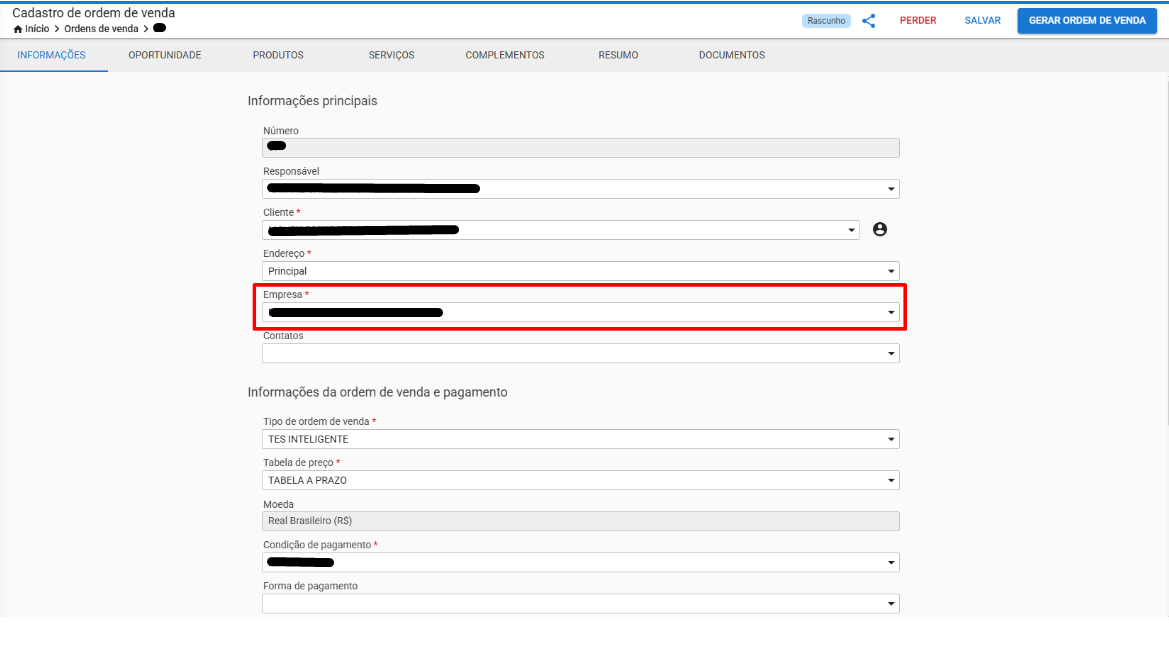
Task: Open the Responsável dropdown
Action: click(x=581, y=189)
